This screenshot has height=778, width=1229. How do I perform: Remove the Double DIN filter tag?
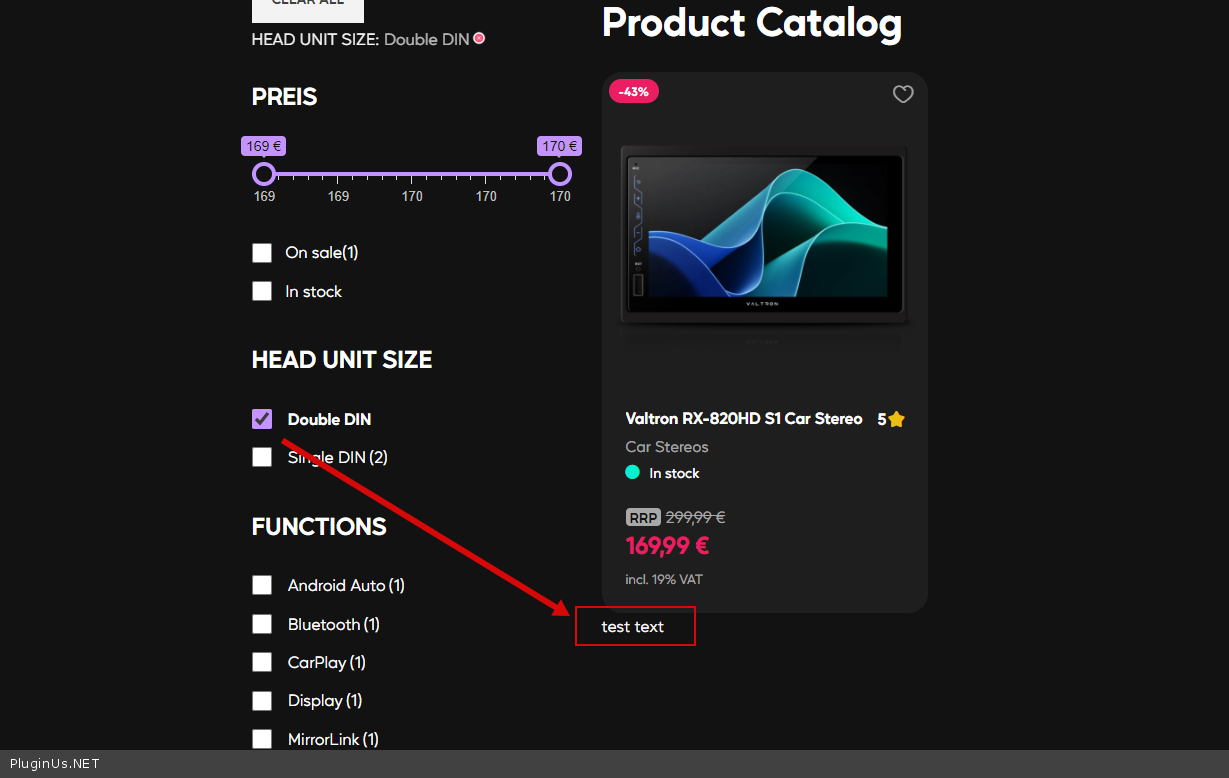point(479,38)
